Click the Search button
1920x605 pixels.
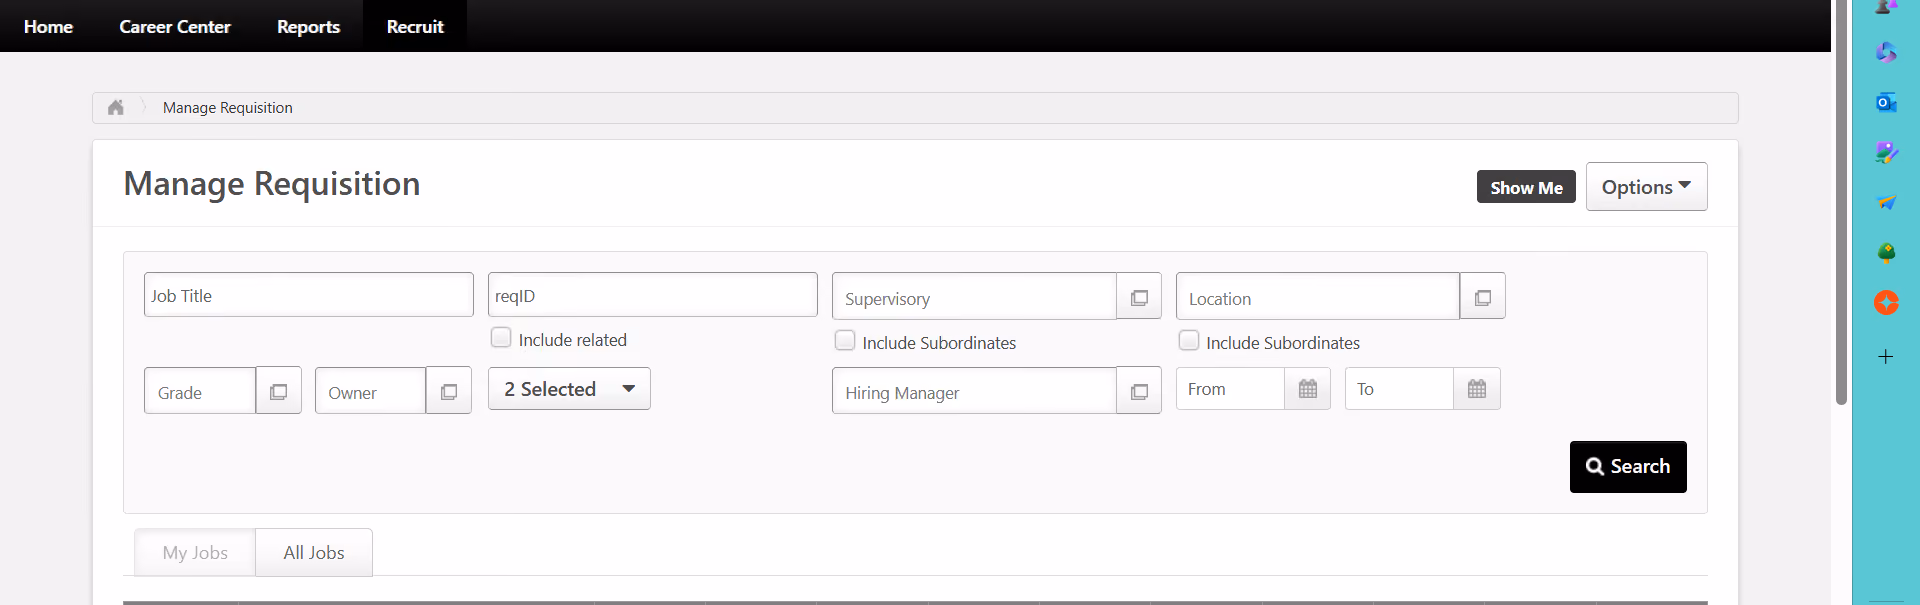(1628, 467)
